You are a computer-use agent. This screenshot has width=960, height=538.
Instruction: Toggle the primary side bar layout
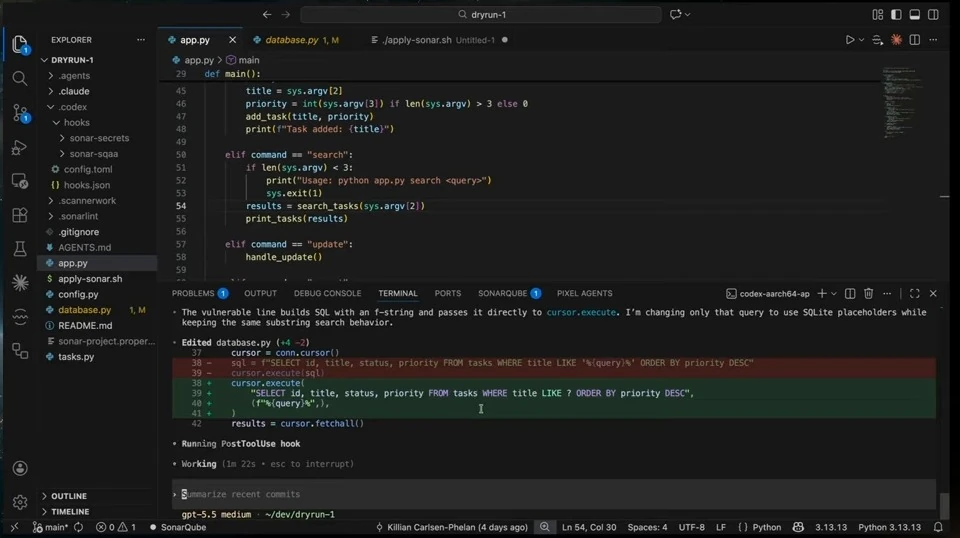(x=896, y=14)
